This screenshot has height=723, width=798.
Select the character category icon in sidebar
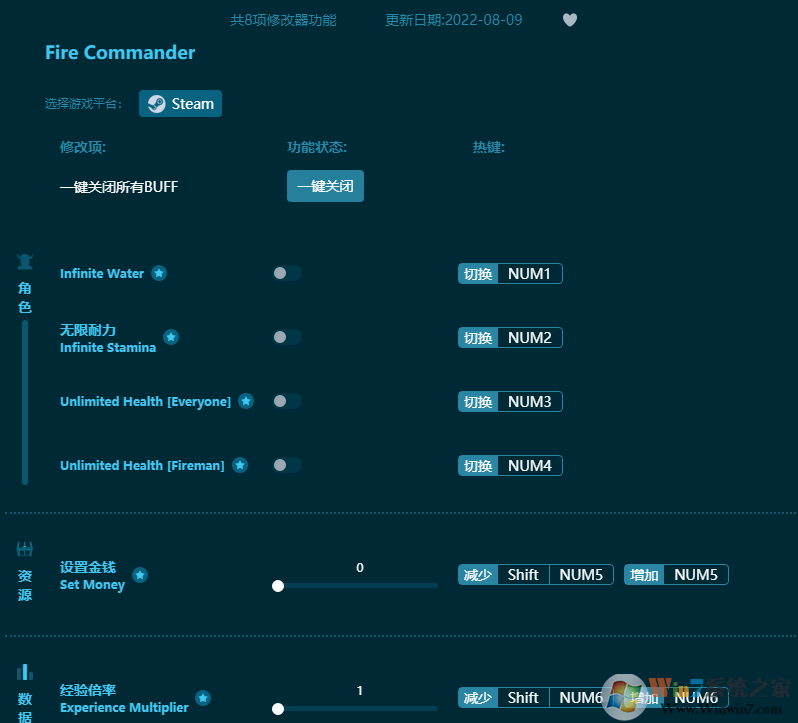25,262
